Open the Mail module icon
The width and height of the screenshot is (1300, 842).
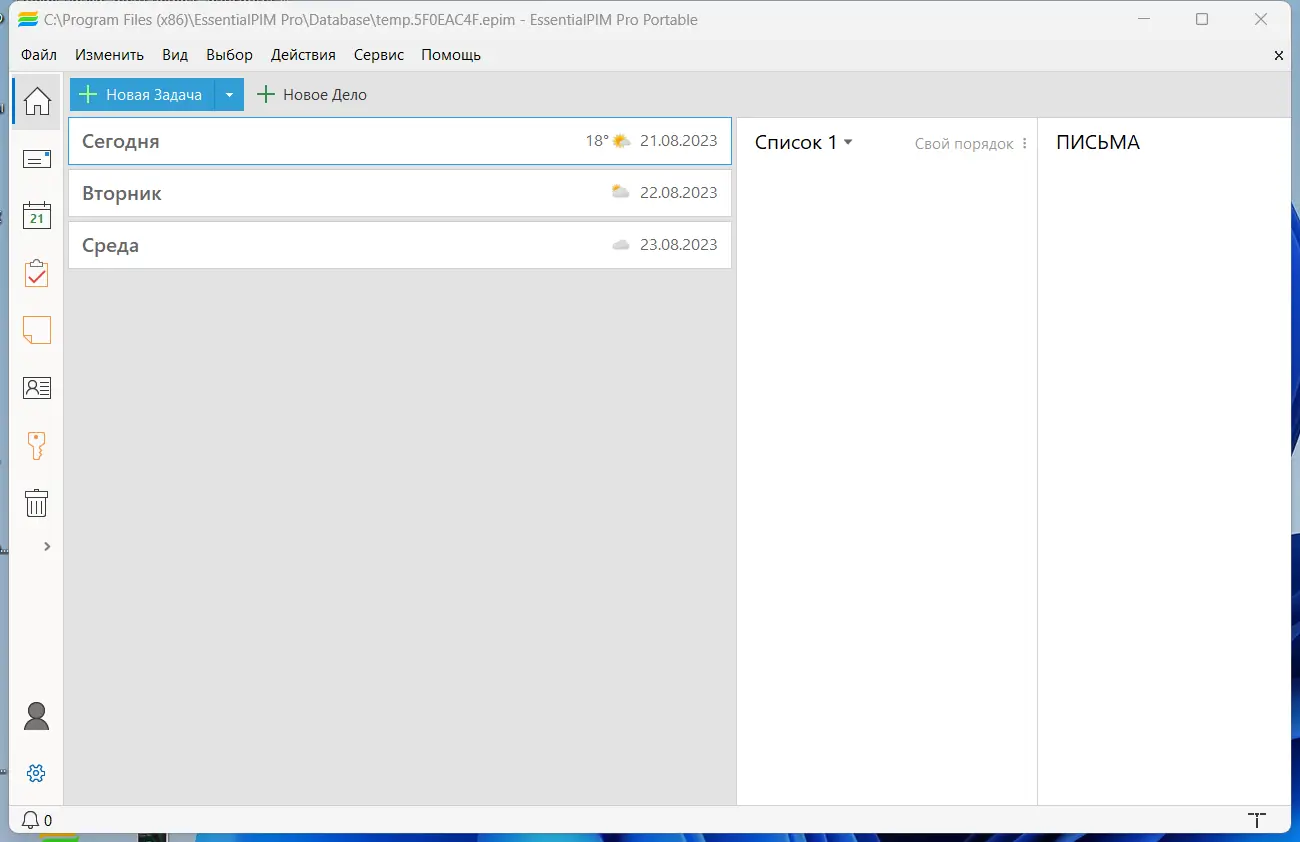(x=36, y=158)
